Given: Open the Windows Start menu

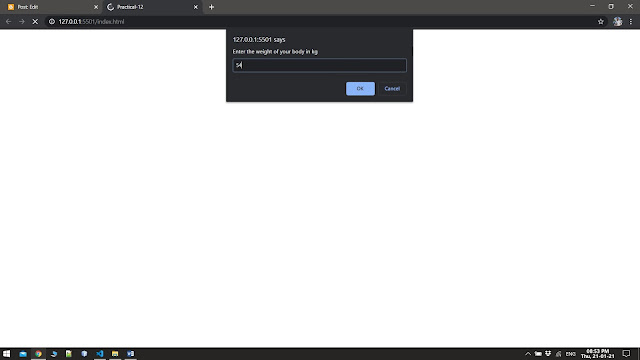Looking at the screenshot, I should tap(7, 354).
